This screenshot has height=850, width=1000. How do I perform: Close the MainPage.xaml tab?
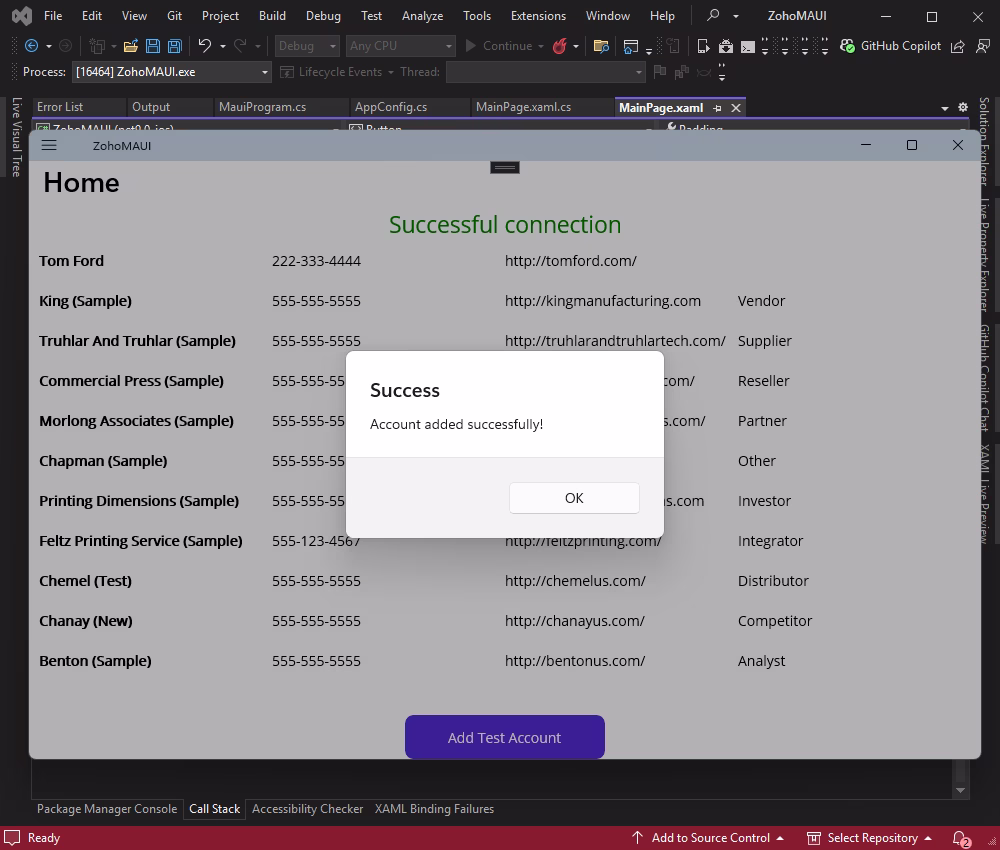tap(736, 108)
